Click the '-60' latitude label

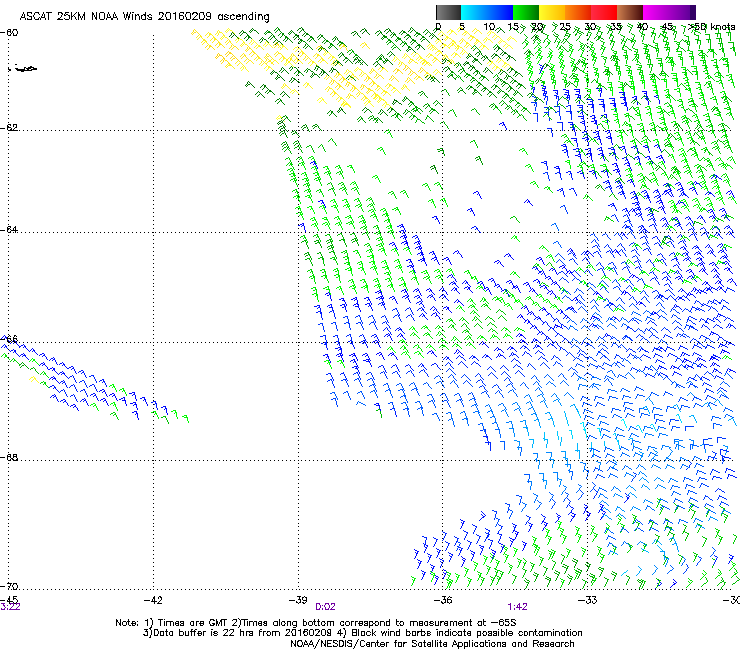point(9,33)
